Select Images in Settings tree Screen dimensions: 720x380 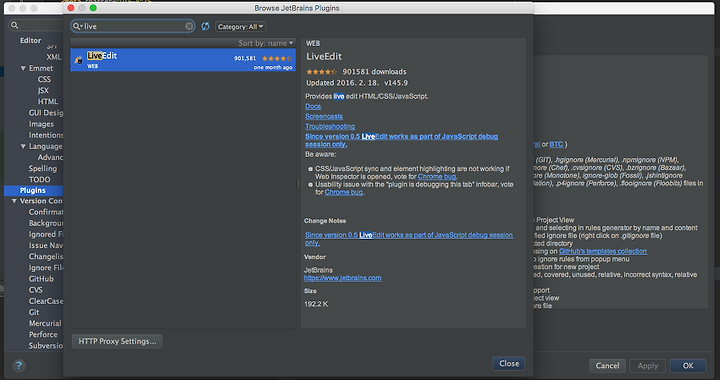[41, 124]
